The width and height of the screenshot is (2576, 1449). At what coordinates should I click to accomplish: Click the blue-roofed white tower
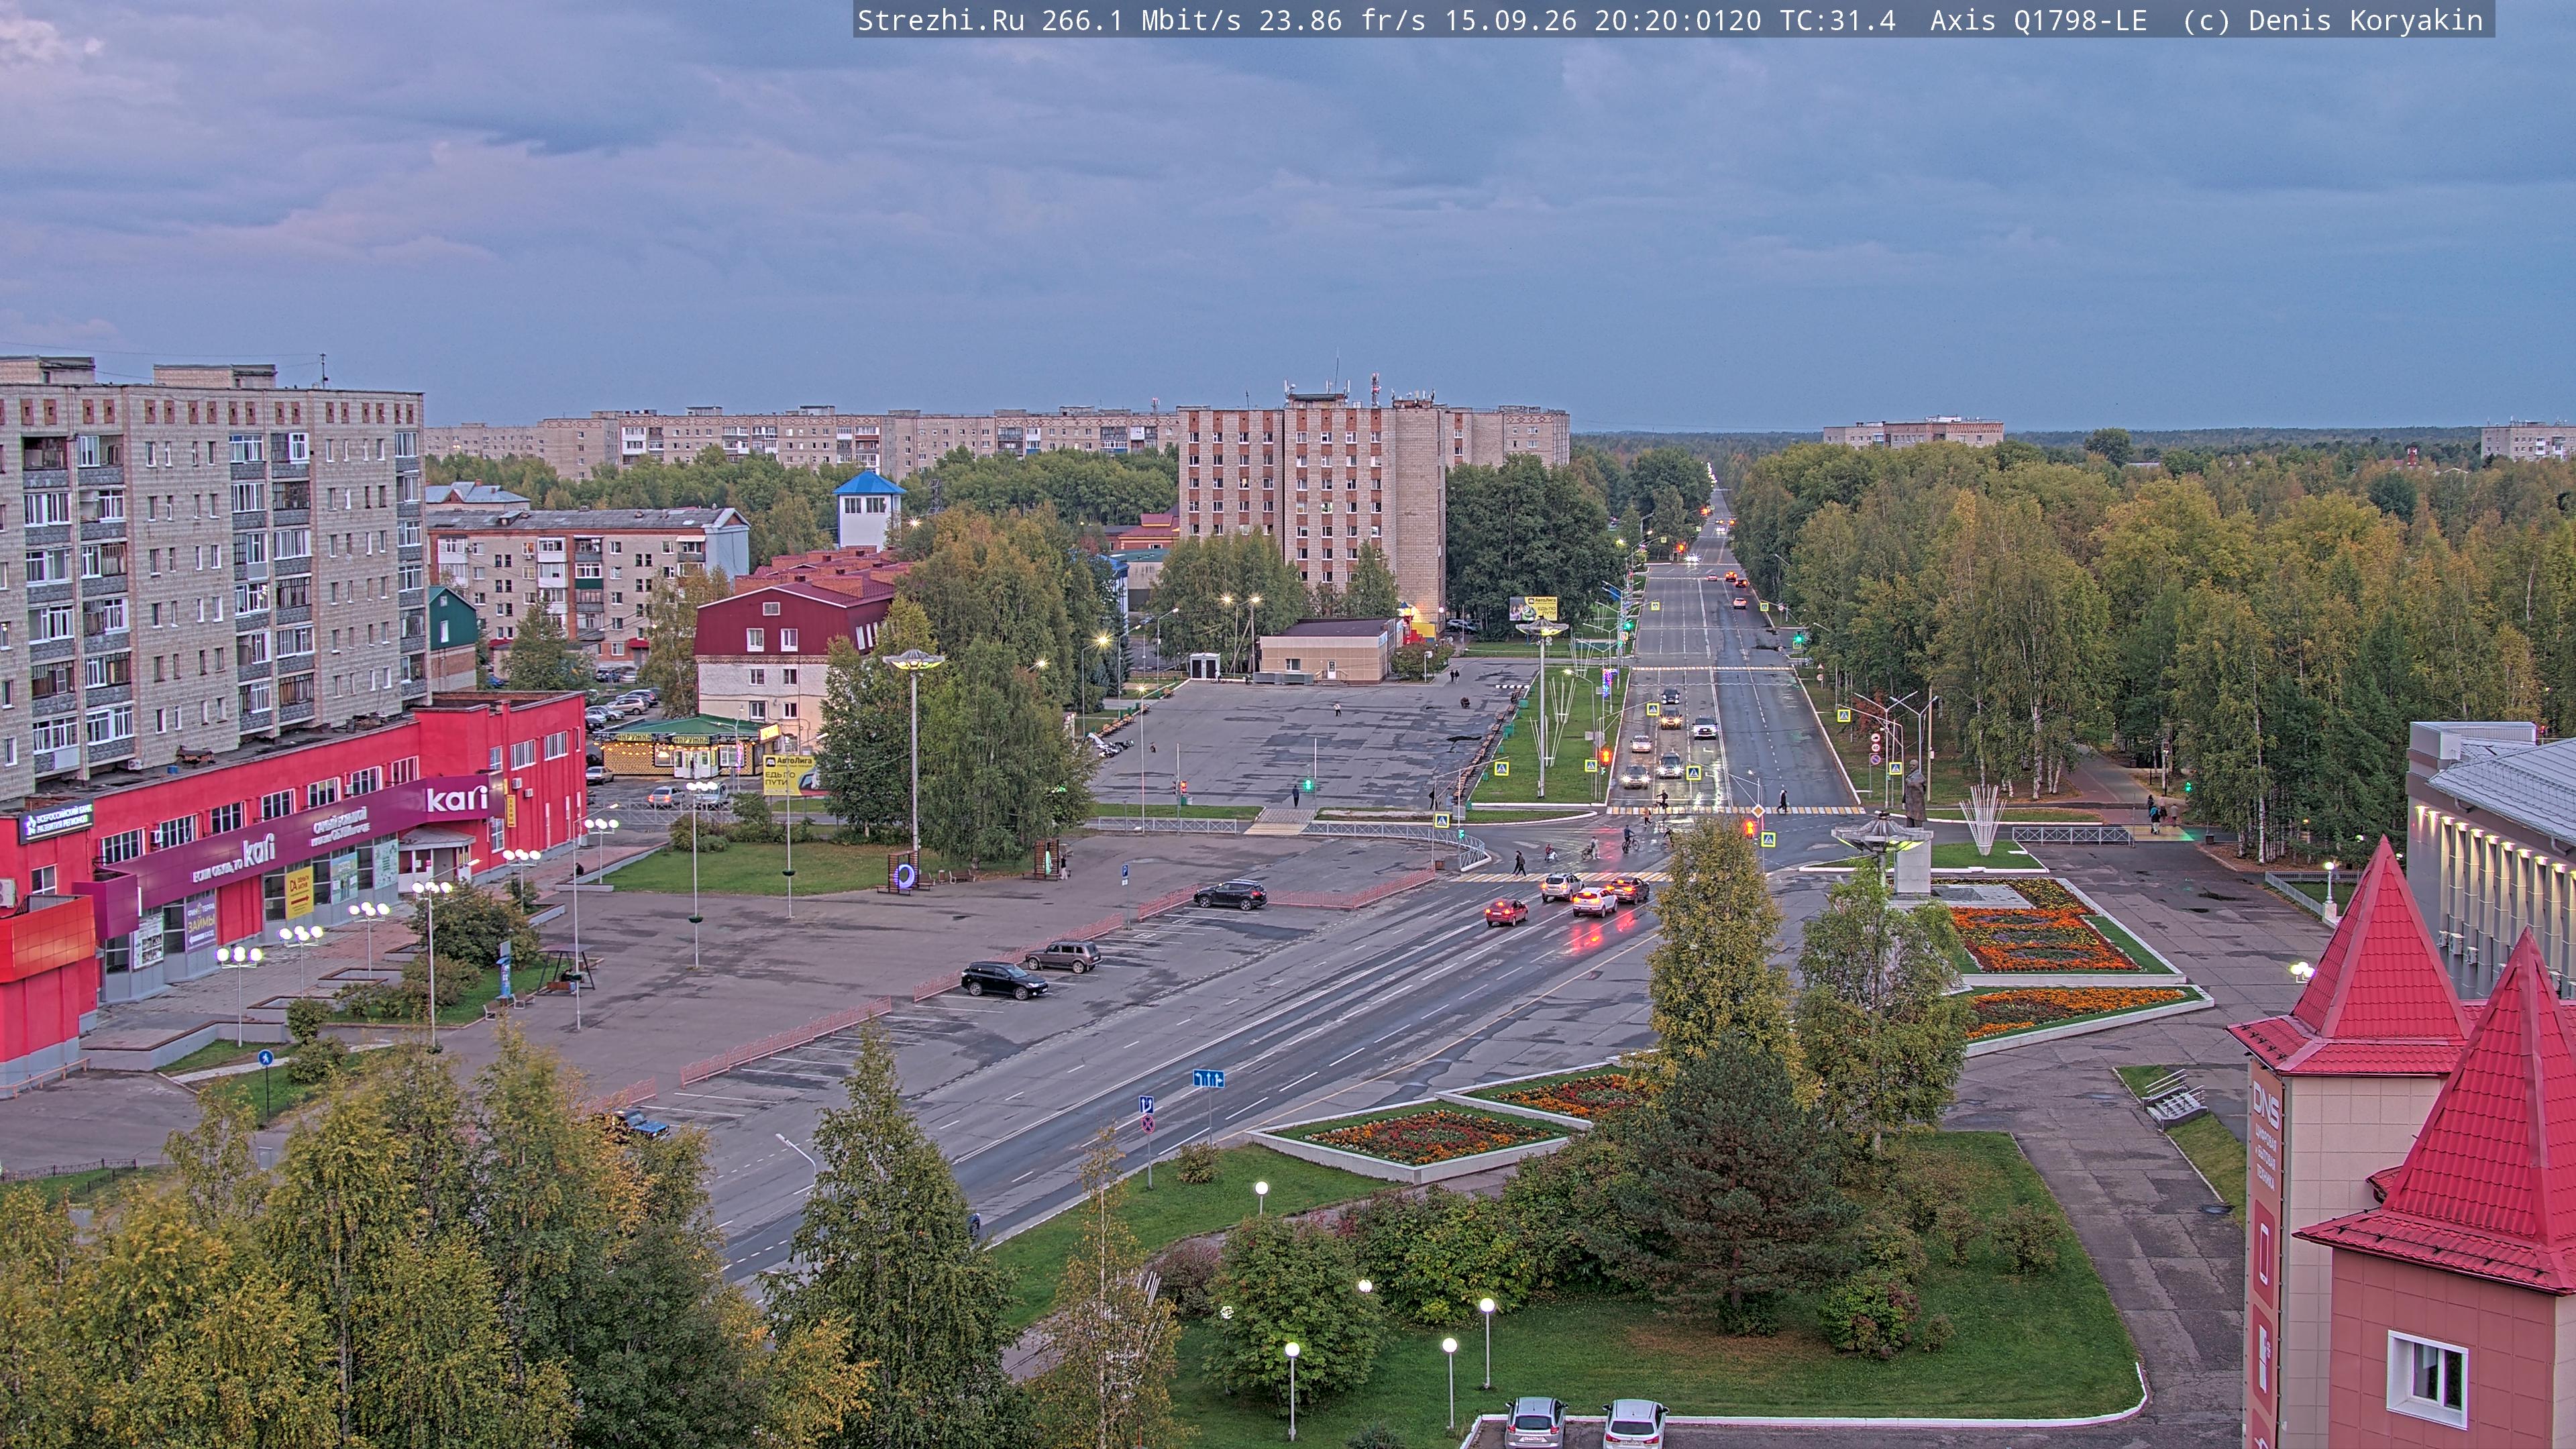(868, 509)
